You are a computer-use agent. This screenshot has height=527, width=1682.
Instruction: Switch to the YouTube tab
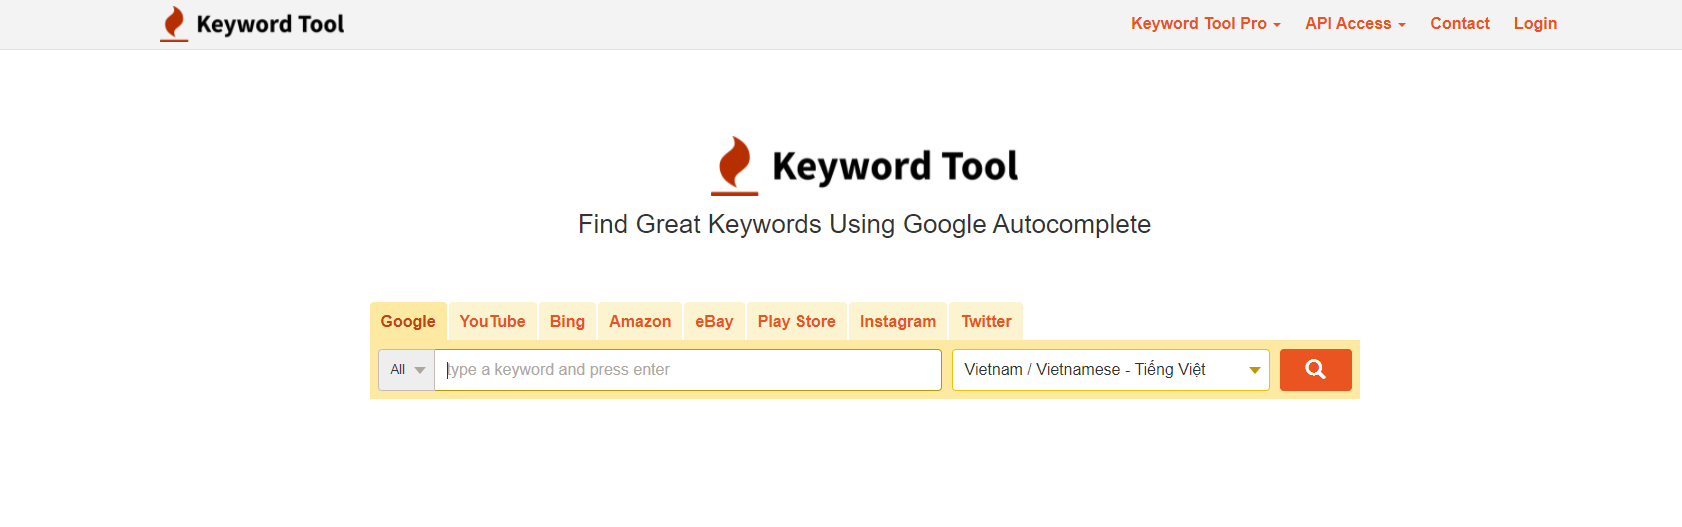pyautogui.click(x=492, y=321)
